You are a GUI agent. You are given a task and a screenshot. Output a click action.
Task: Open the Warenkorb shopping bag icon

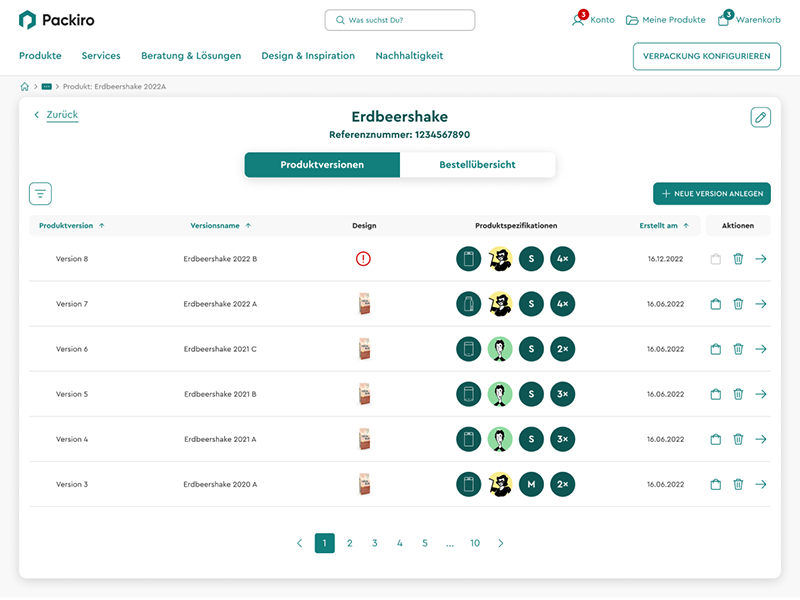[724, 20]
